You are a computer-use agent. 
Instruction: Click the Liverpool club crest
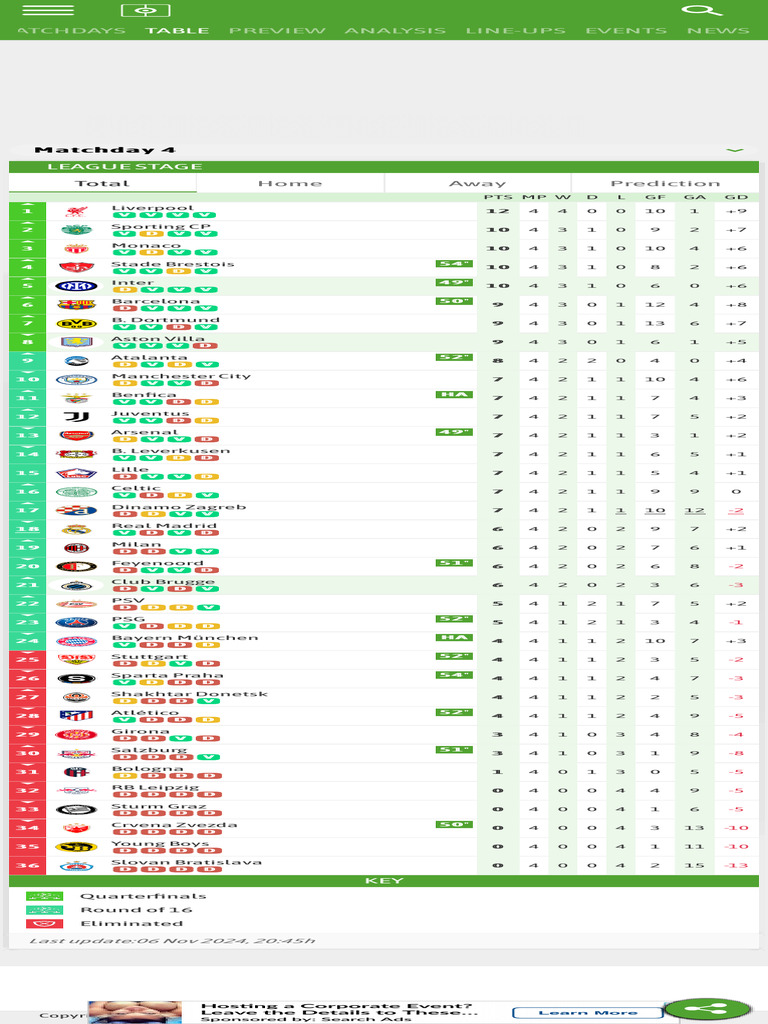tap(76, 211)
